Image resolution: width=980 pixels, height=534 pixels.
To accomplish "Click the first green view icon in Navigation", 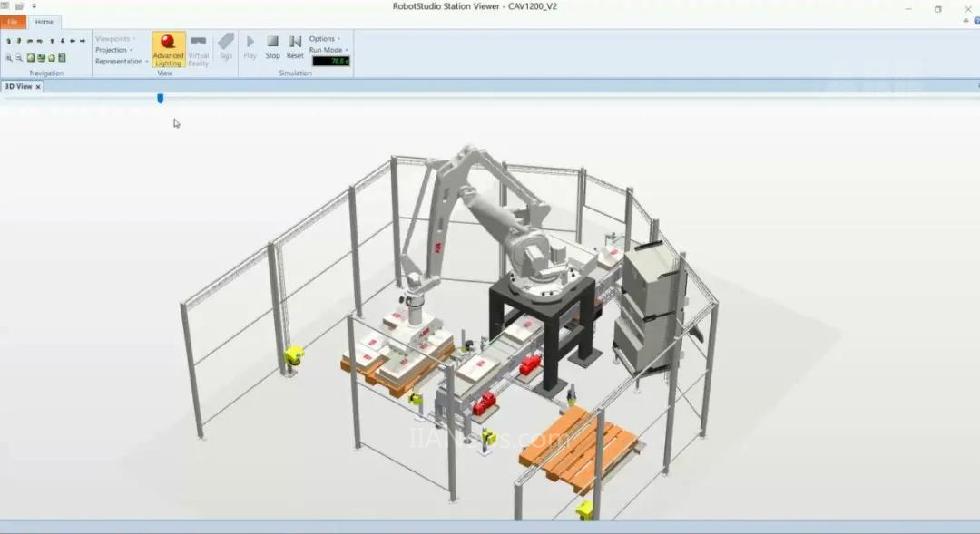I will click(x=30, y=58).
